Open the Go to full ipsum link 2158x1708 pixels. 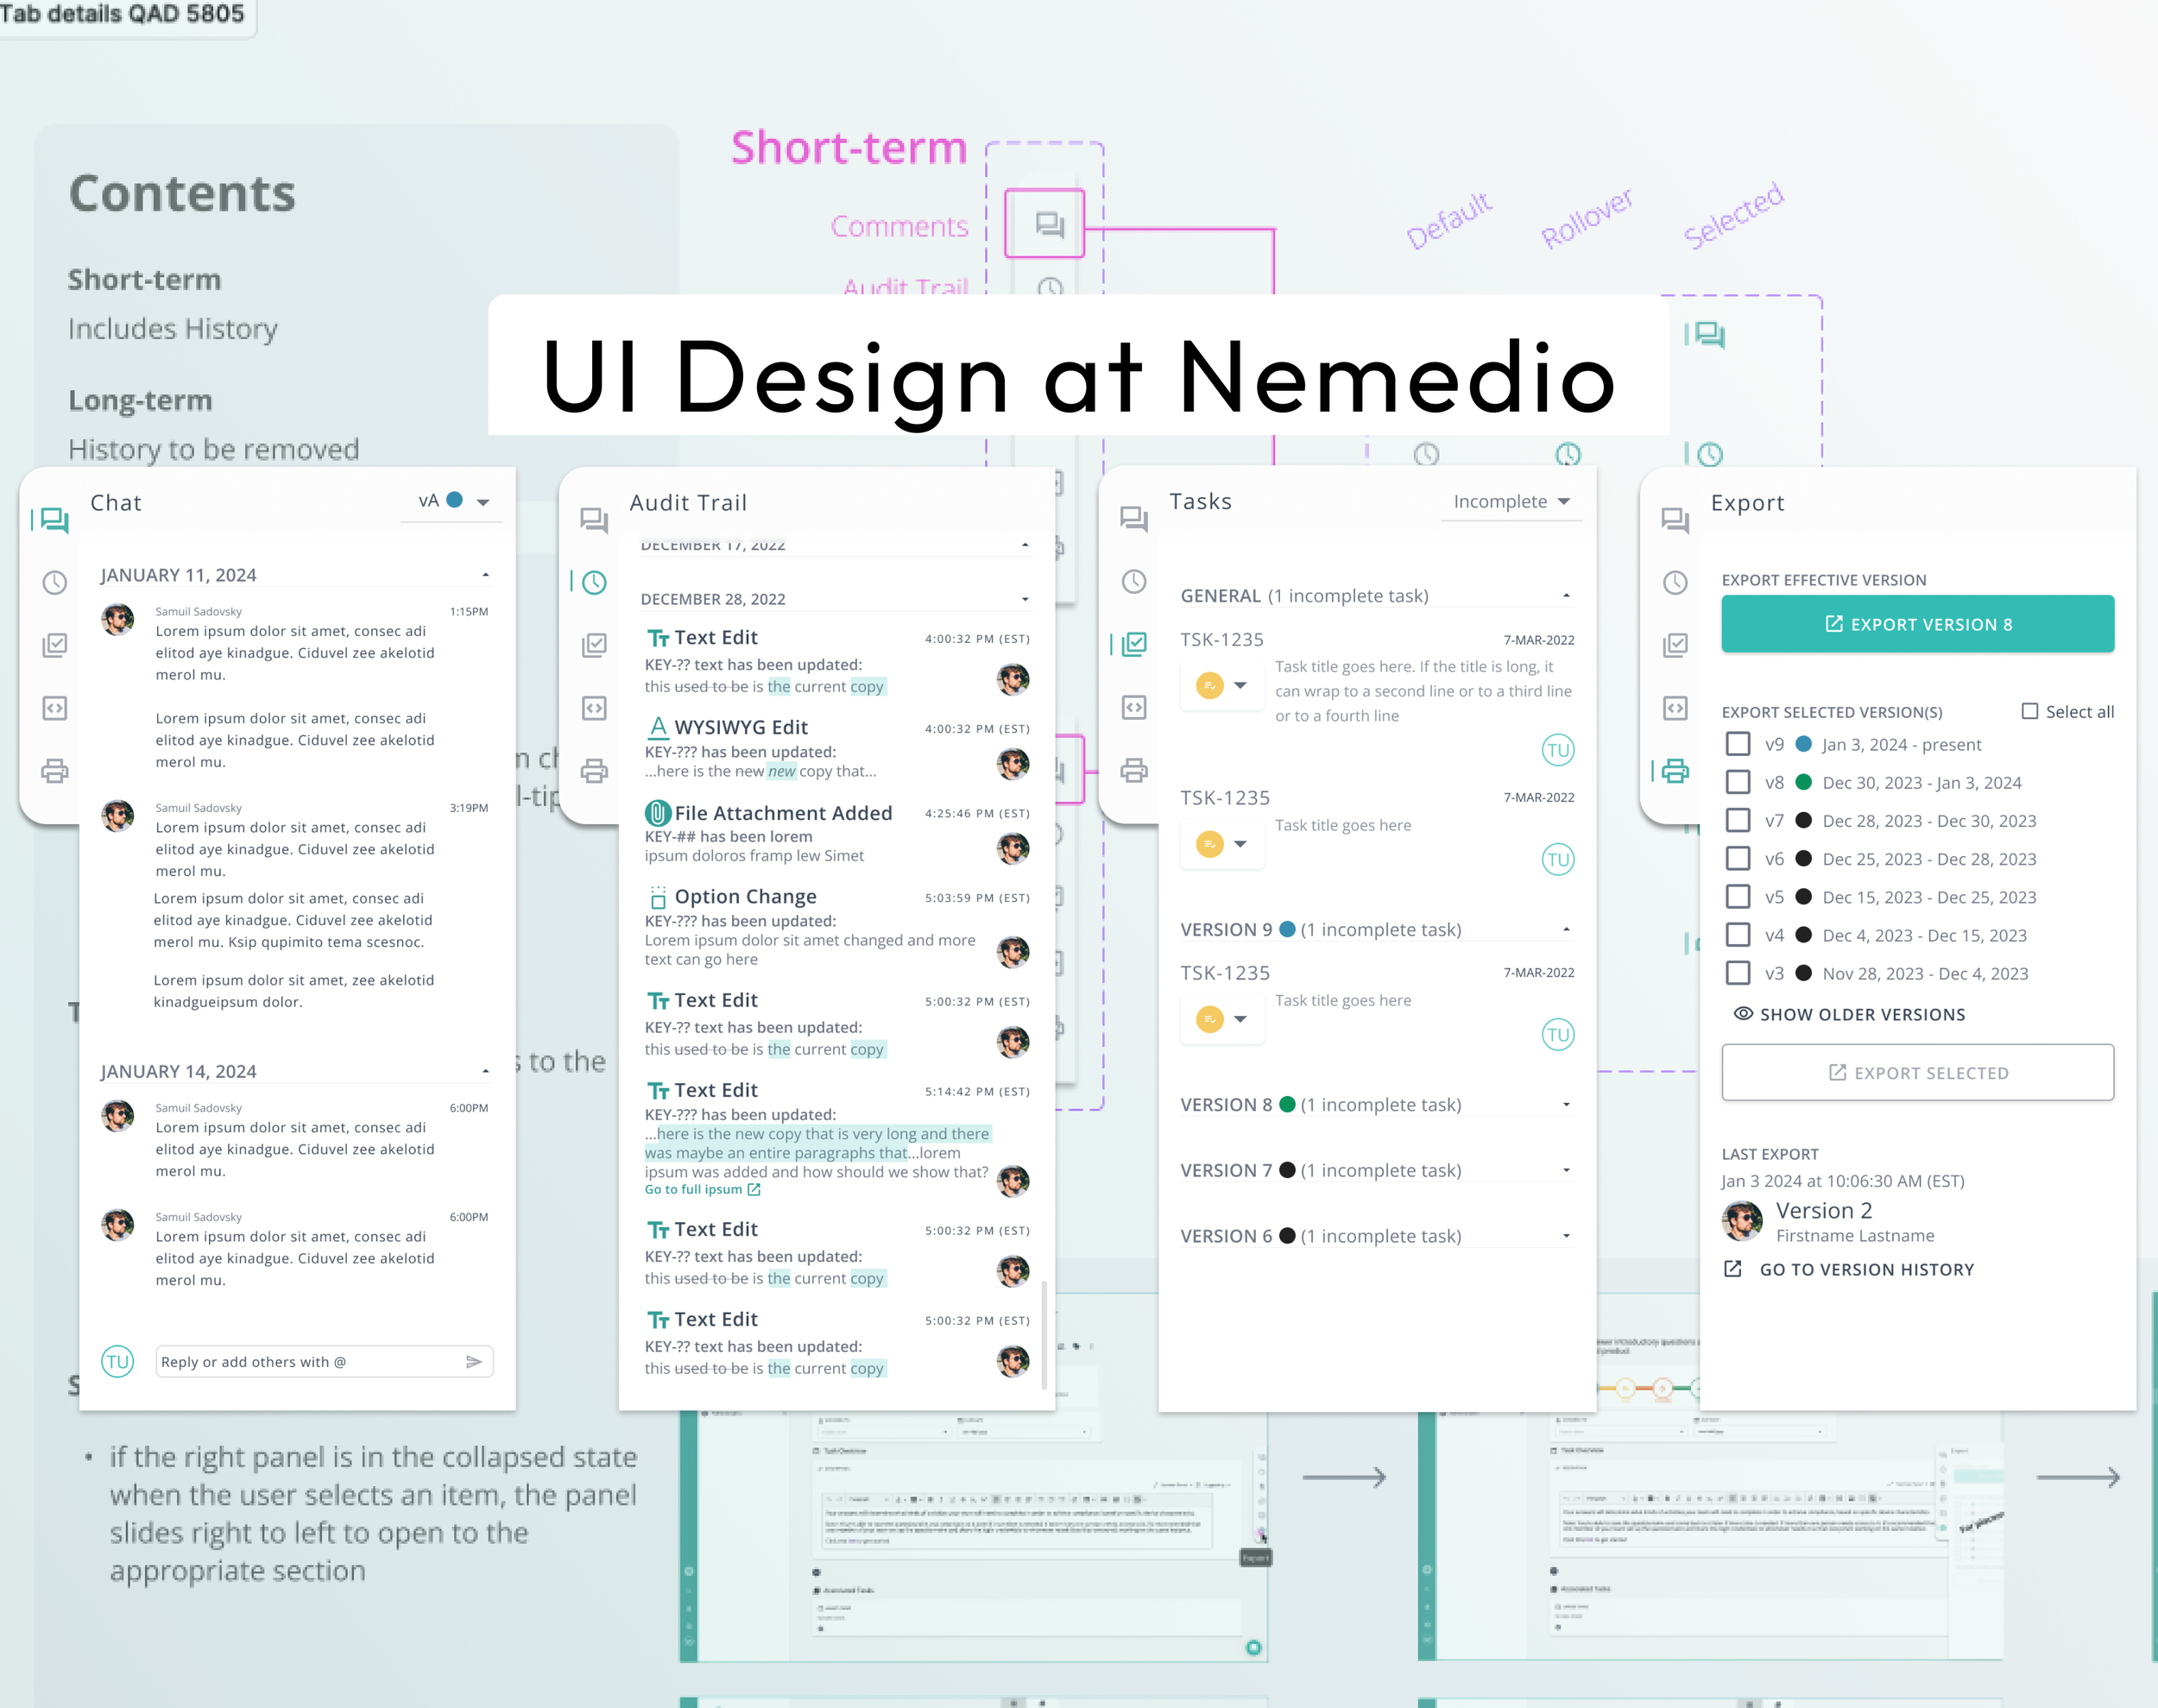(x=702, y=1189)
